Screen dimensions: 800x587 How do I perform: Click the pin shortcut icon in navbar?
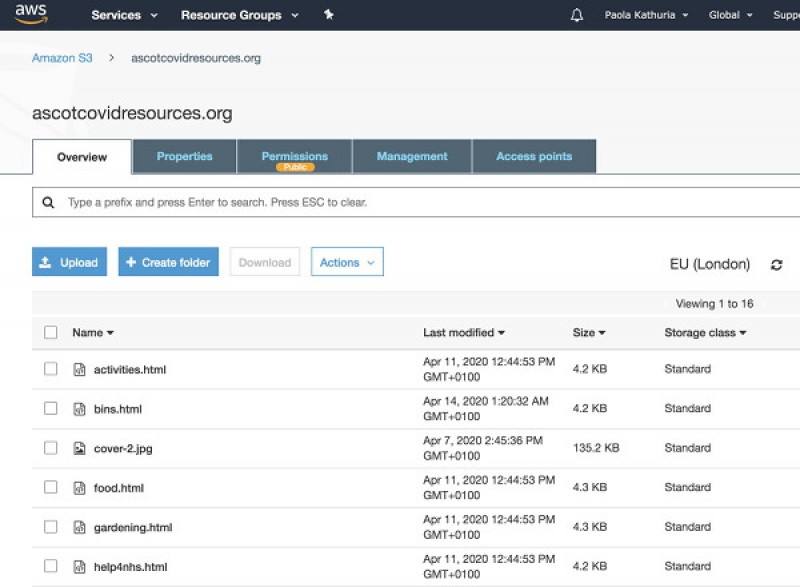point(329,15)
